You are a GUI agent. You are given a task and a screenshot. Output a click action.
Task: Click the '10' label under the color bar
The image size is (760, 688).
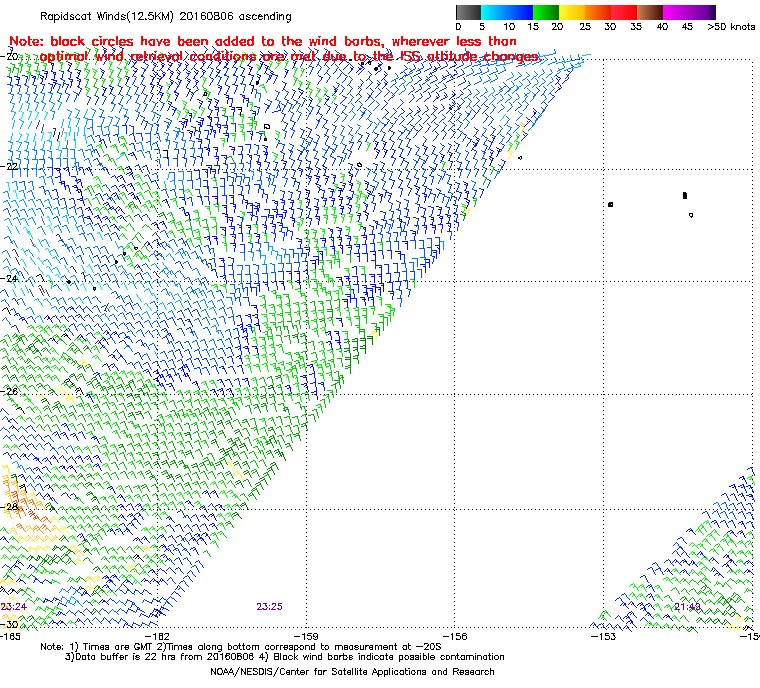[x=509, y=27]
